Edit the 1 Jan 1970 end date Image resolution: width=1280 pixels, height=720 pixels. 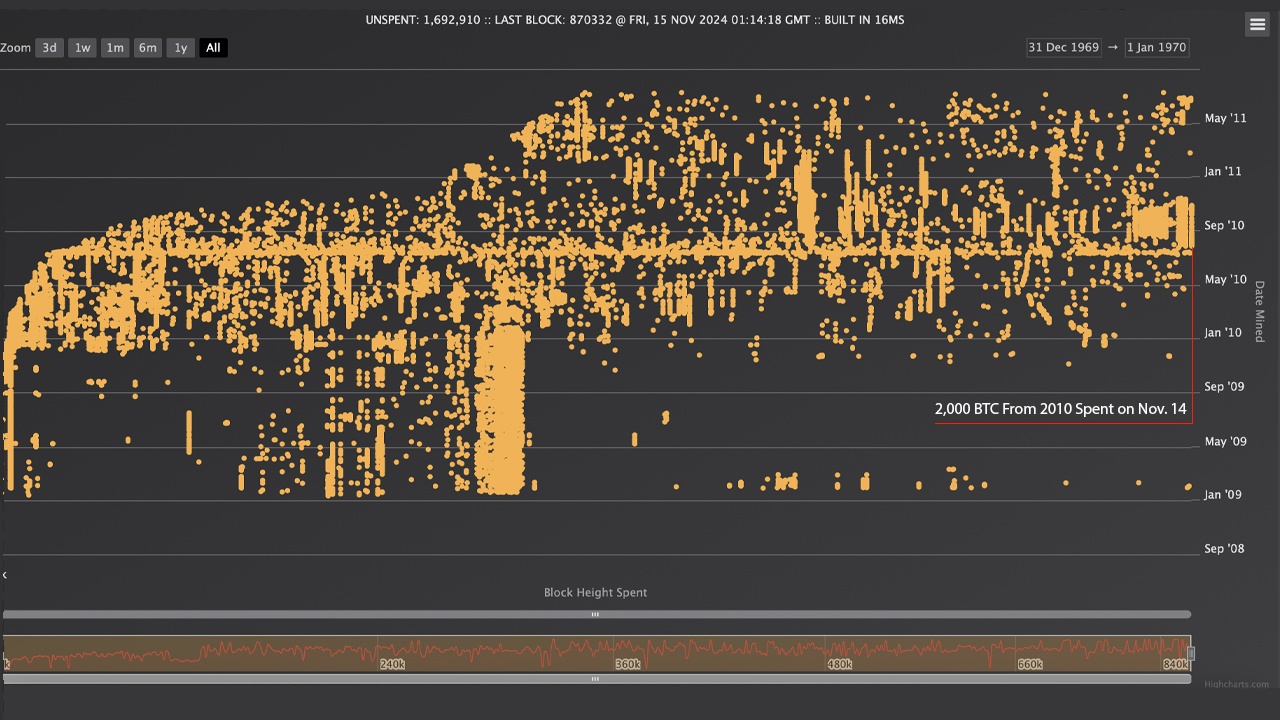[1156, 48]
